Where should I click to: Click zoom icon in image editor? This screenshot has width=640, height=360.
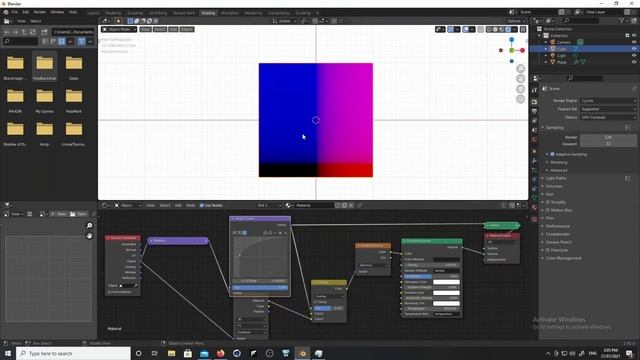click(x=89, y=225)
